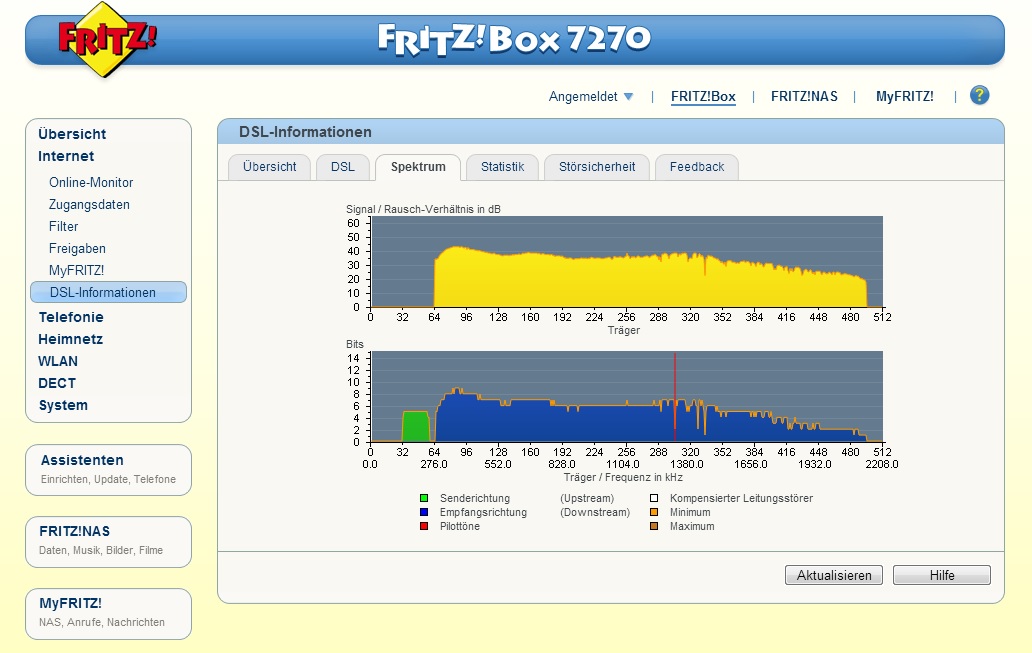The height and width of the screenshot is (653, 1032).
Task: Open the FRITZ!Box top link
Action: pos(703,97)
